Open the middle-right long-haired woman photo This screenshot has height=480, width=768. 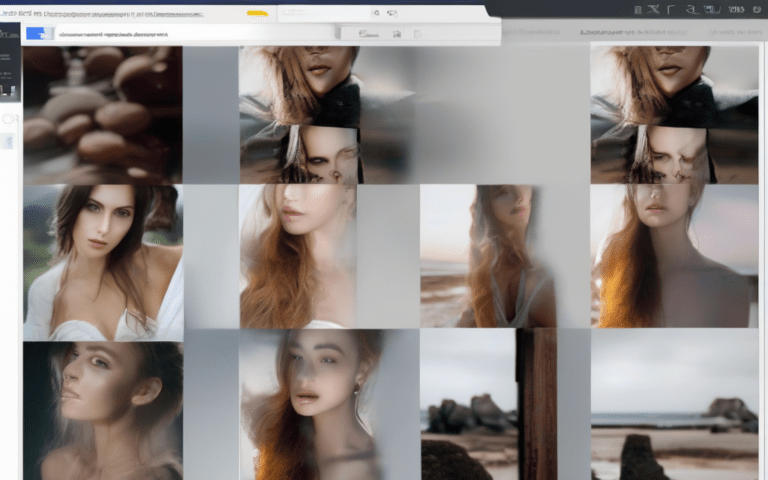coord(674,257)
